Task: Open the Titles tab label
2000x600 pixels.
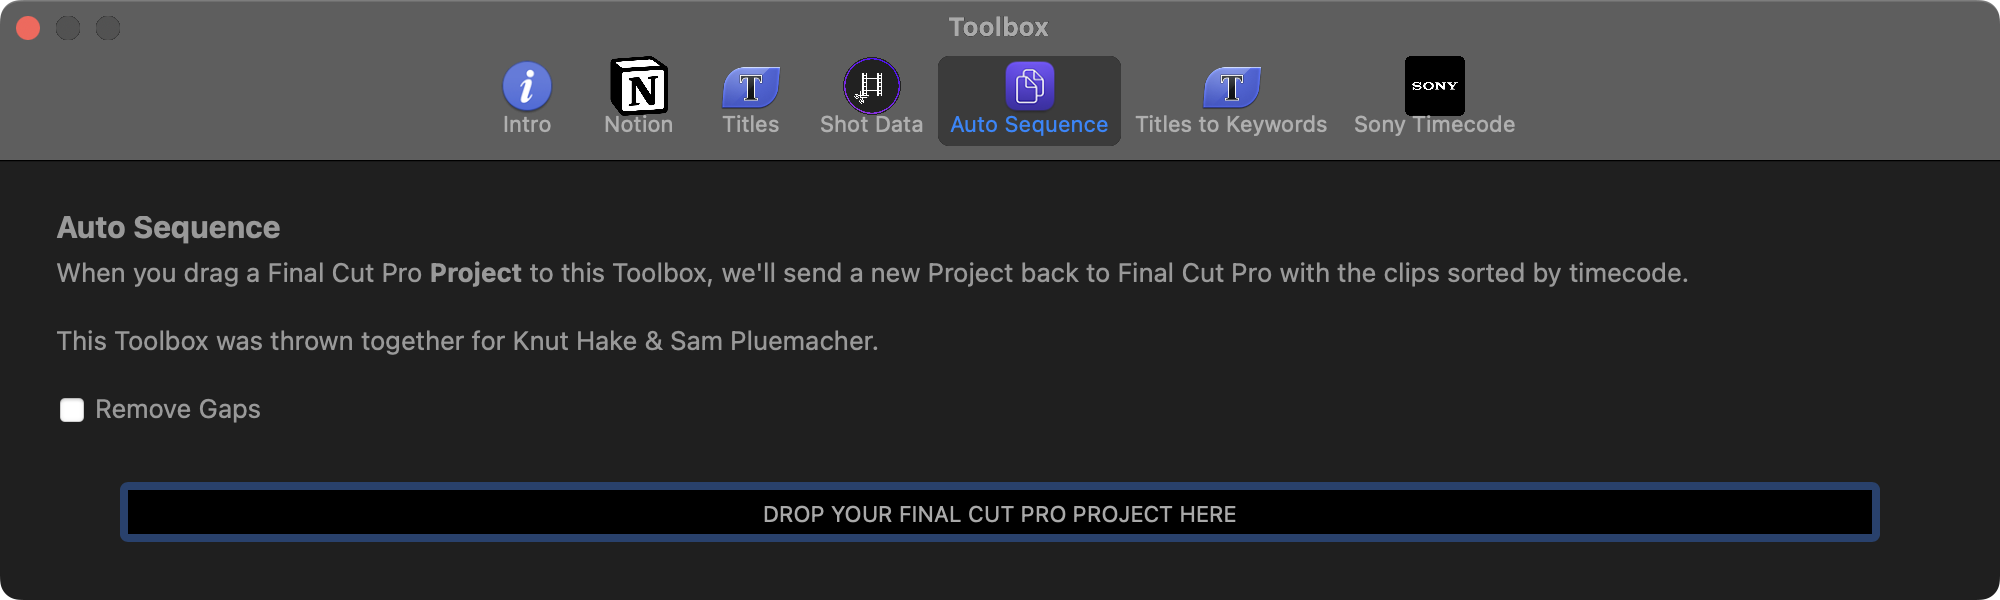Action: [x=751, y=125]
